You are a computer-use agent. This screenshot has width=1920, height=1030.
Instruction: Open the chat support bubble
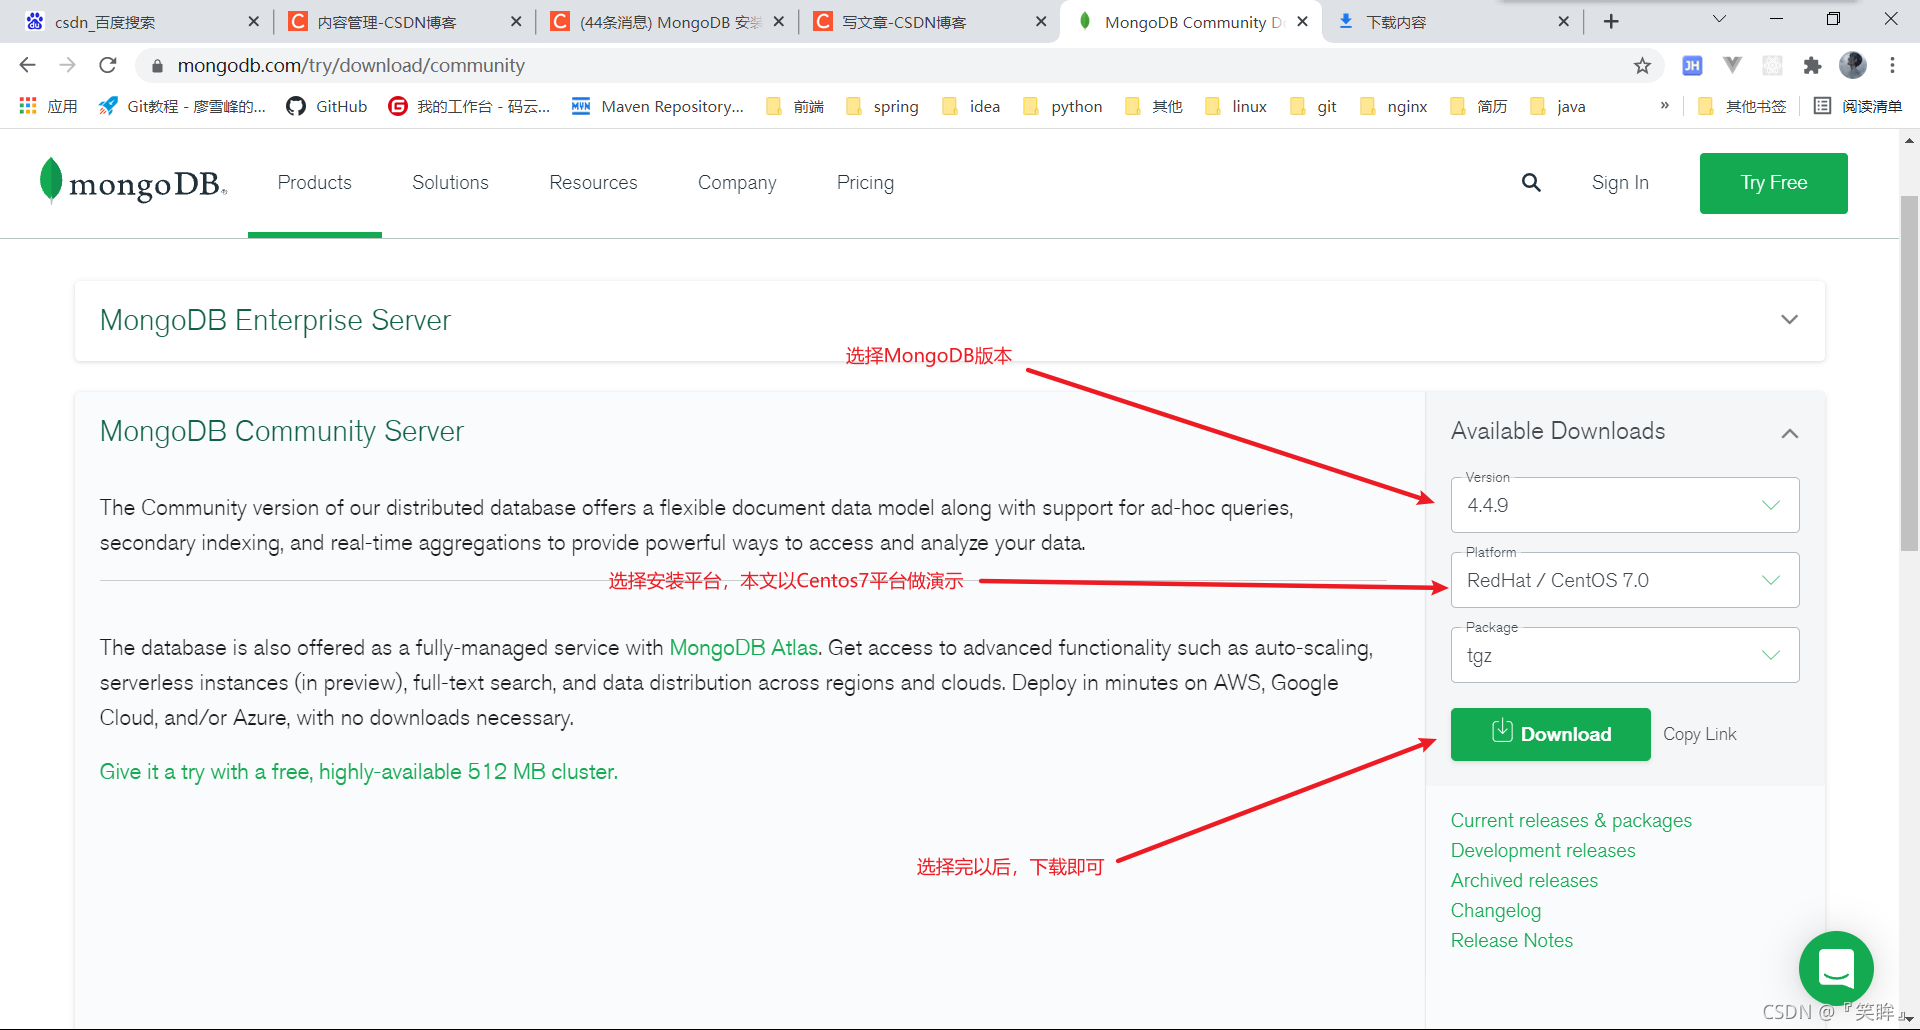coord(1836,968)
